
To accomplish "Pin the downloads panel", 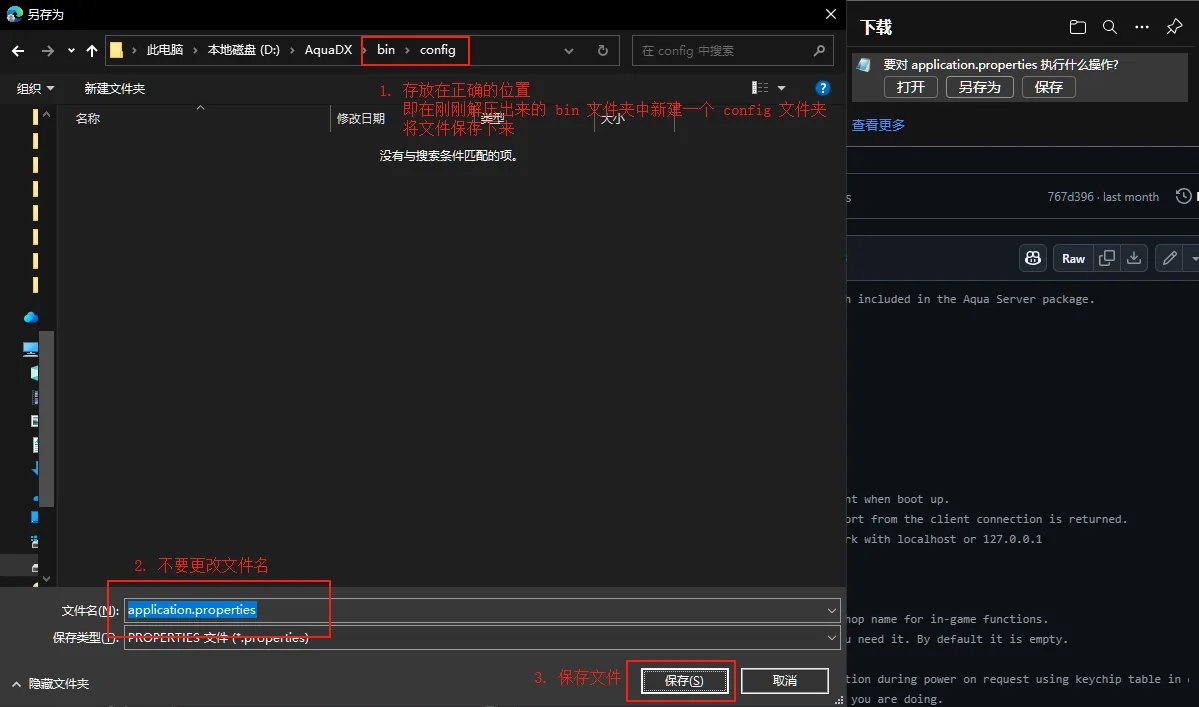I will pos(1175,27).
